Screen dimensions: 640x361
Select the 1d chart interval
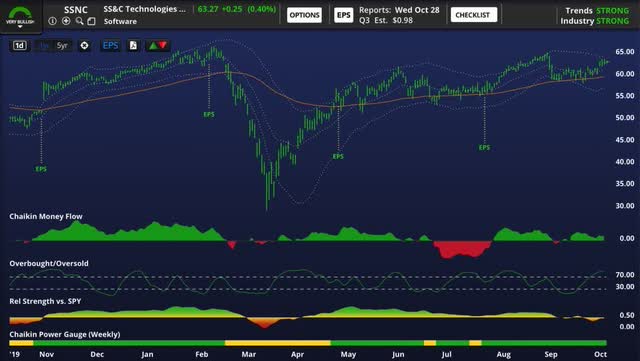click(x=20, y=45)
